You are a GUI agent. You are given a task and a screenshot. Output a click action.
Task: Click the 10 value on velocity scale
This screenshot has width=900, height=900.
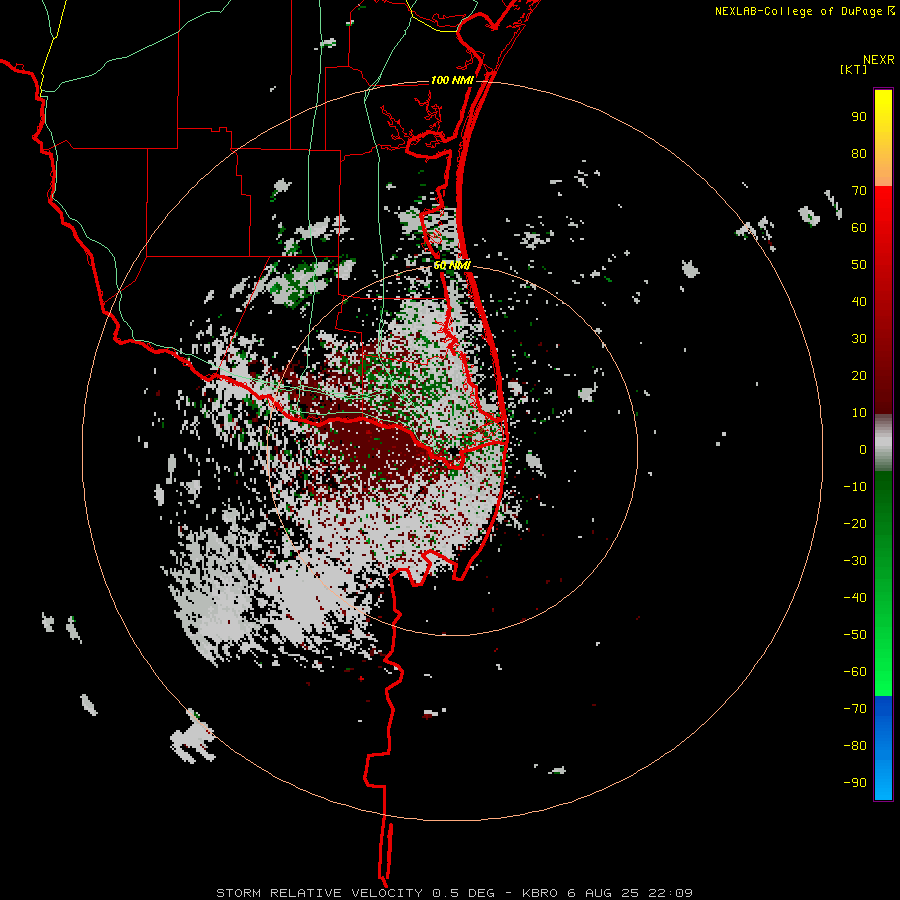[x=859, y=413]
